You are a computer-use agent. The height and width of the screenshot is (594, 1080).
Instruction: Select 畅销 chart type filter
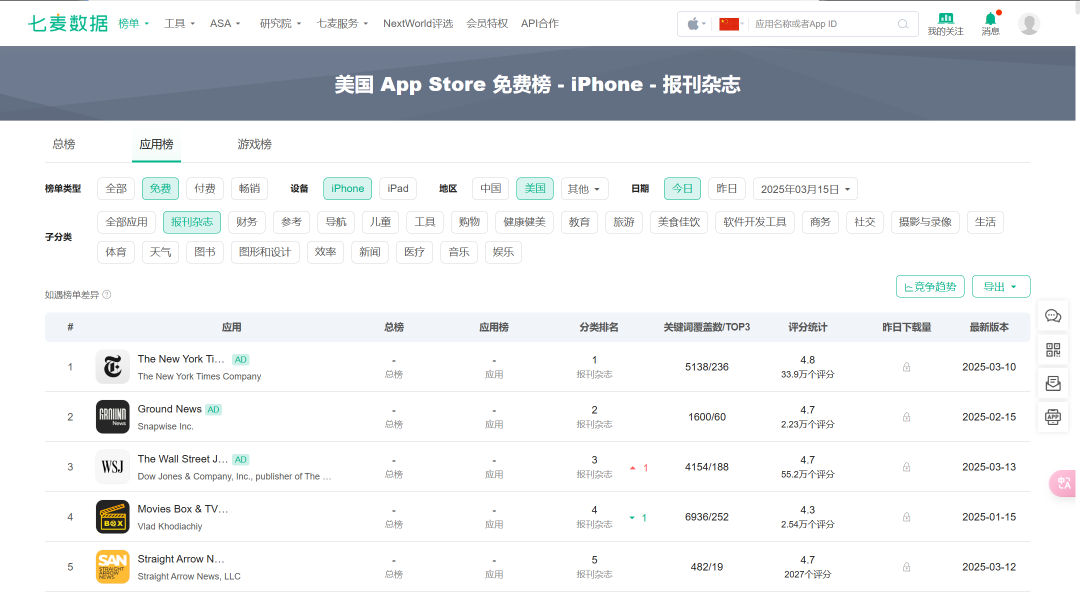tap(249, 189)
